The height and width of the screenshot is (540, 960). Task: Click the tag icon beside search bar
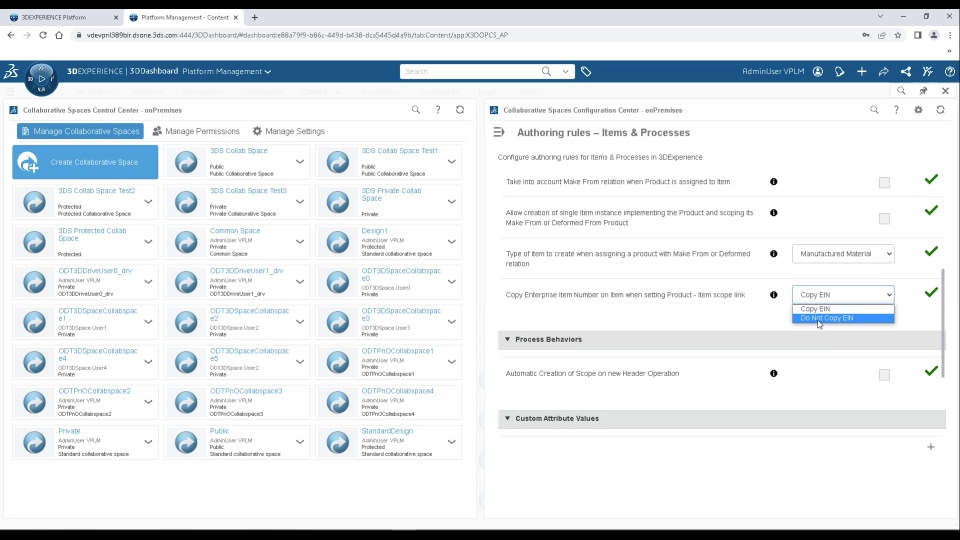click(x=586, y=72)
